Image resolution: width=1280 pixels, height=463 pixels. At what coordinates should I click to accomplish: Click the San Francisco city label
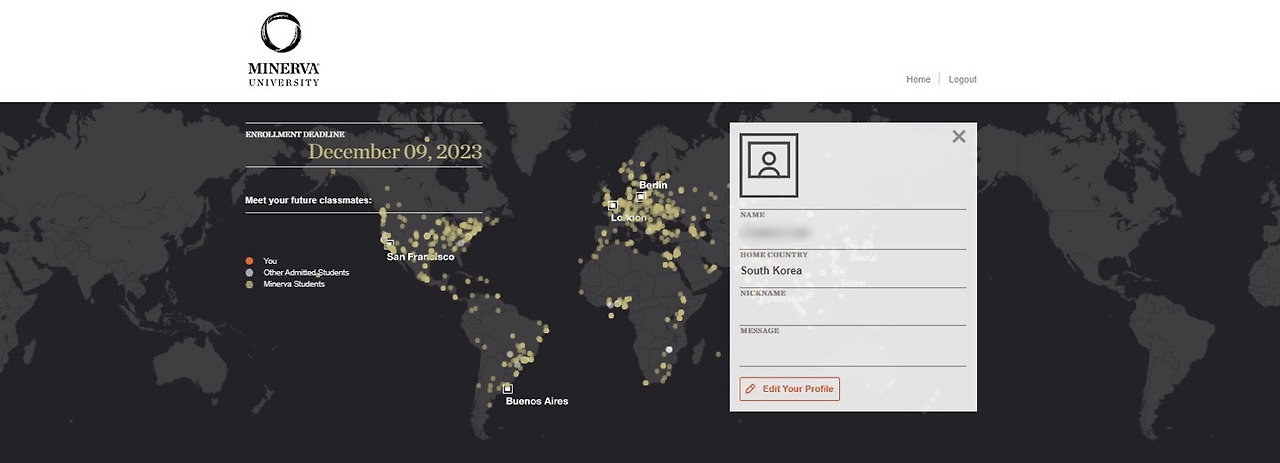click(x=421, y=257)
